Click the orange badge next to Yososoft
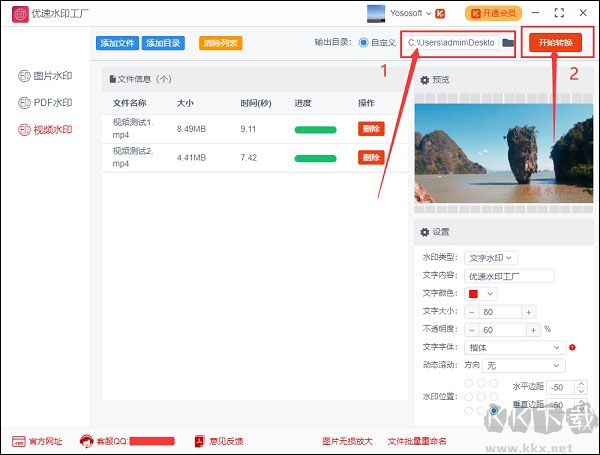Image resolution: width=600 pixels, height=455 pixels. tap(440, 14)
